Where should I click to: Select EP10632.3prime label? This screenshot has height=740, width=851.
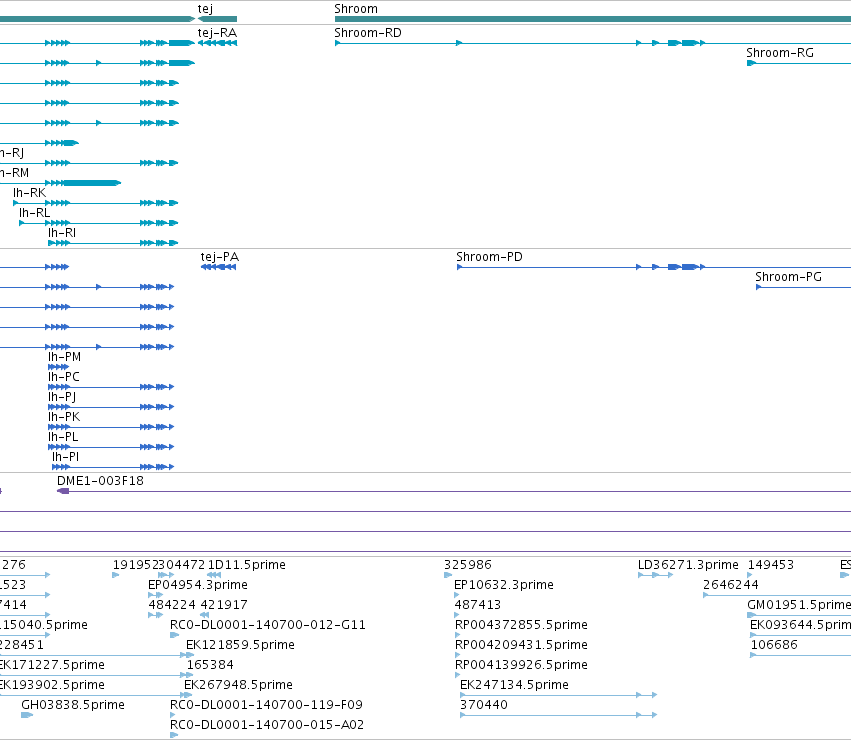(504, 585)
